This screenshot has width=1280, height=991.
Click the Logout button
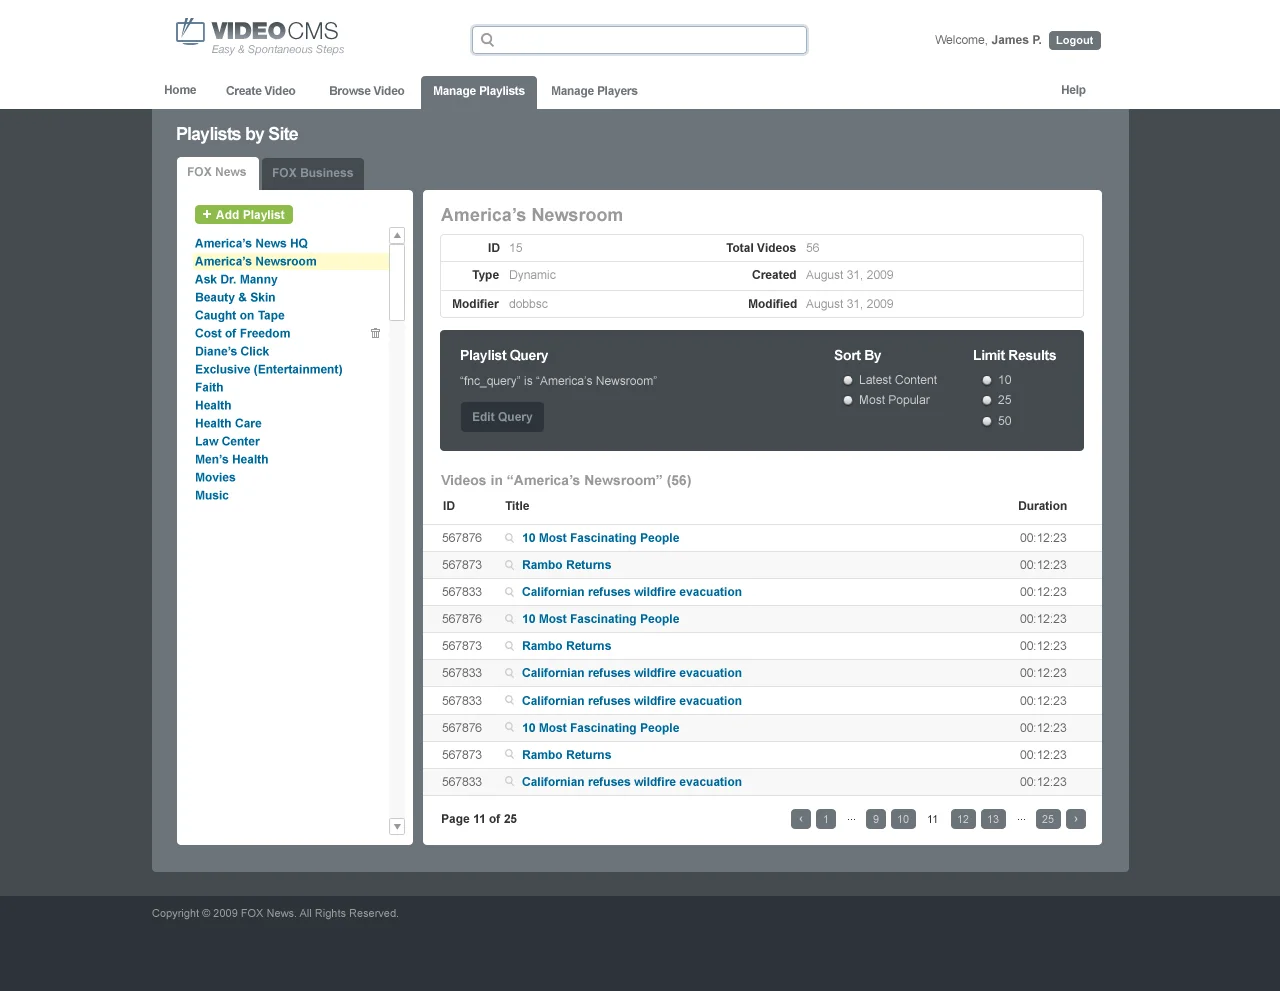tap(1075, 40)
